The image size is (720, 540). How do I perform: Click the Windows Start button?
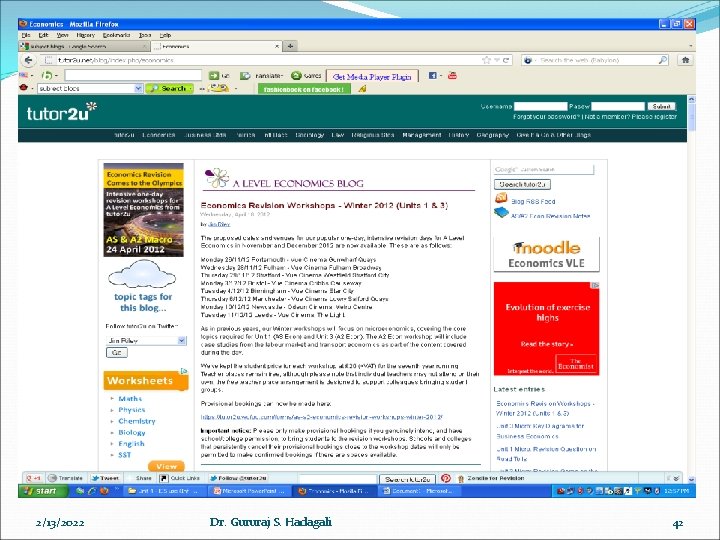tap(43, 491)
